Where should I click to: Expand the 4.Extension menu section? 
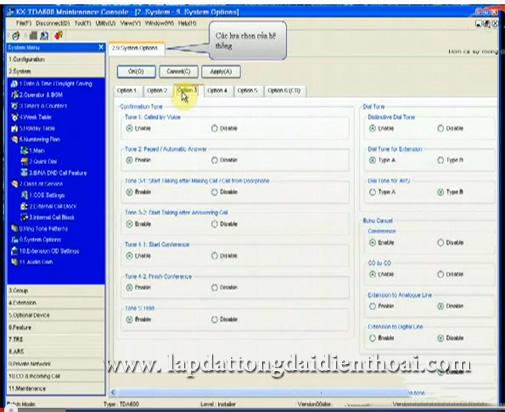[56, 303]
